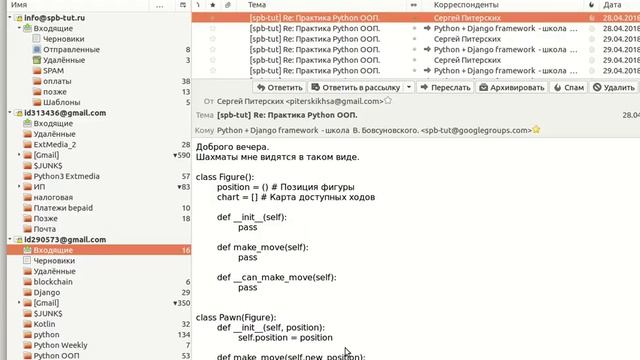
Task: Archive message with Архивировать
Action: [512, 87]
